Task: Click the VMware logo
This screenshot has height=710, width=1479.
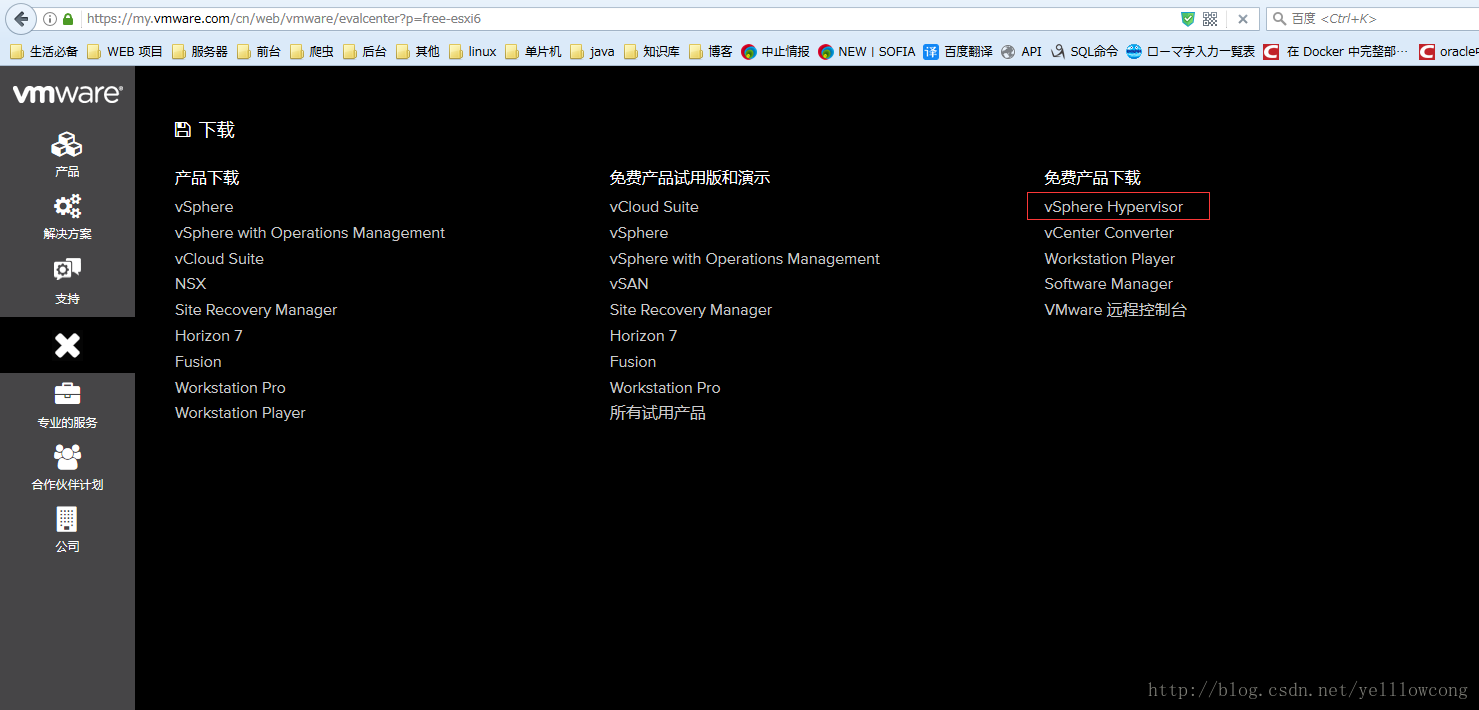Action: pos(67,94)
